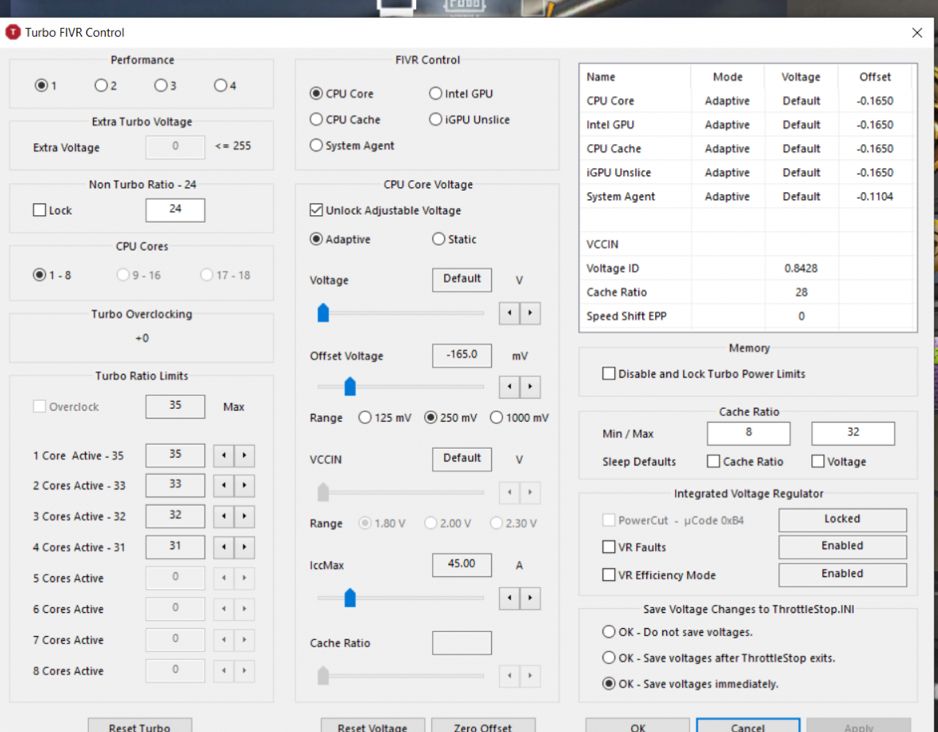The width and height of the screenshot is (938, 732).
Task: Click the PowerCut Locked button
Action: tap(842, 520)
